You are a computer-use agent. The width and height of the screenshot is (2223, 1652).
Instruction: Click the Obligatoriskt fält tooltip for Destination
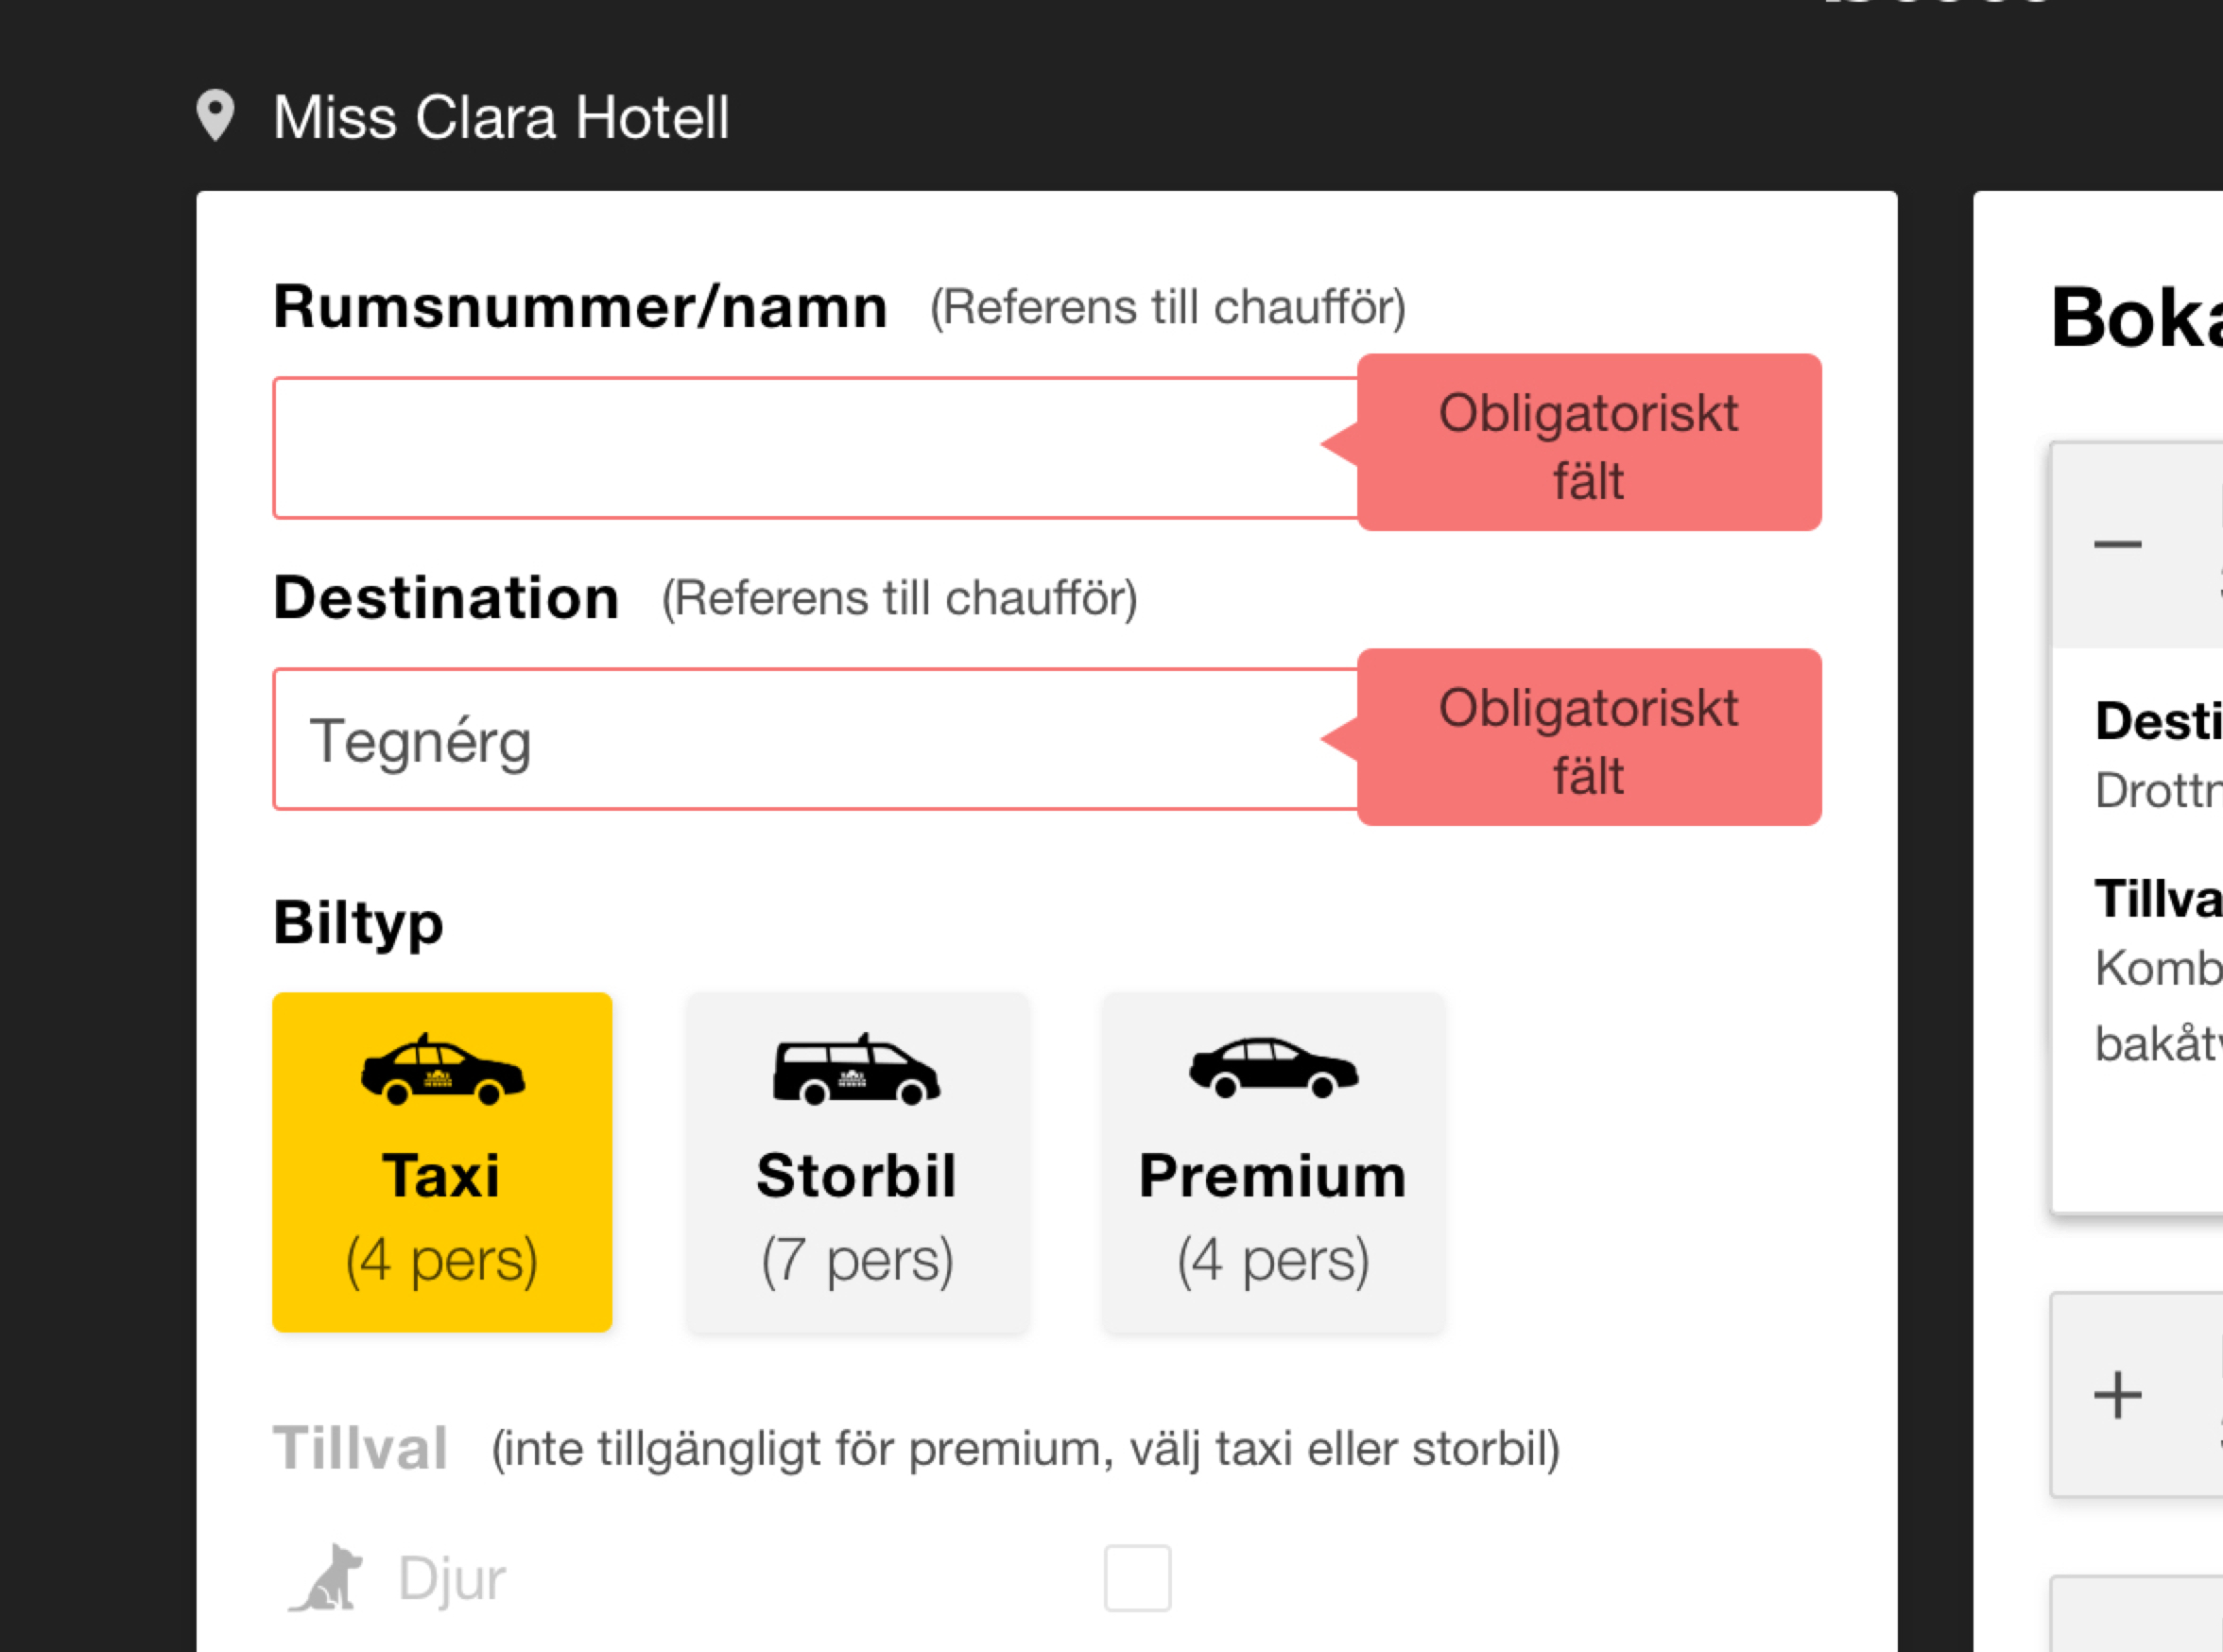click(x=1588, y=738)
